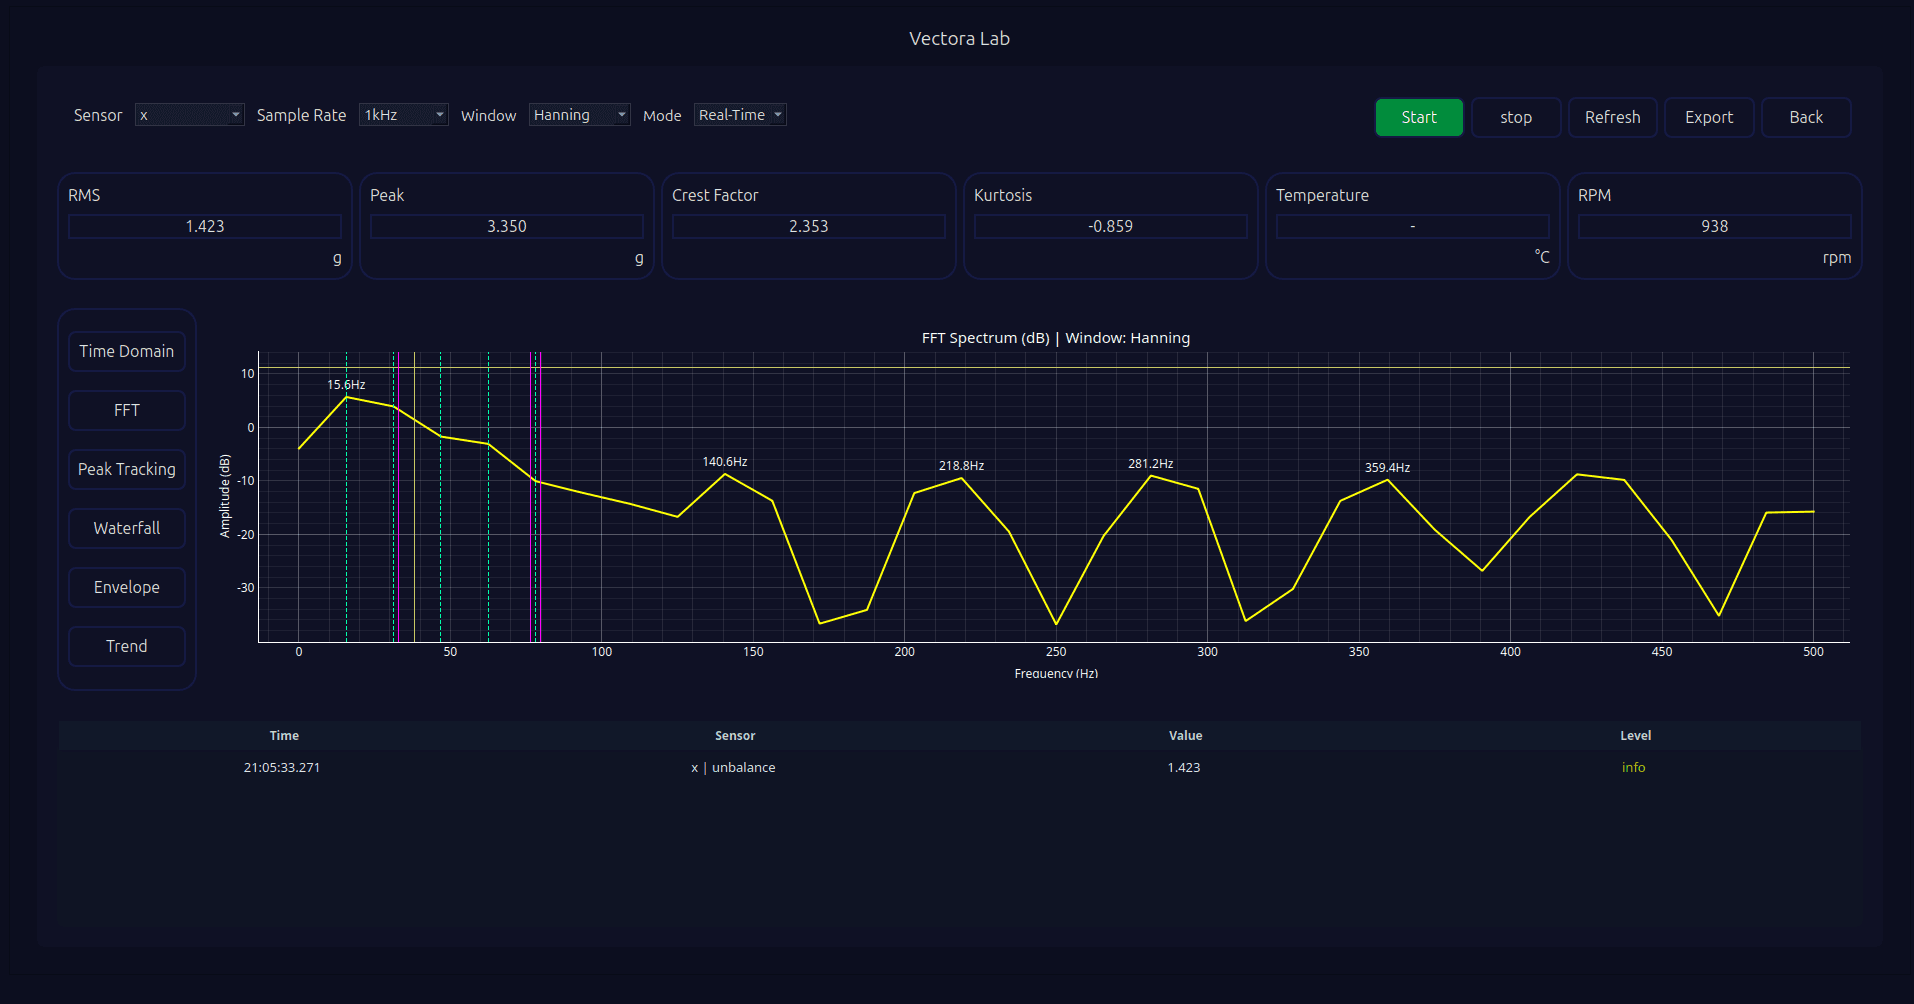Click the Level column header
Screen dimensions: 1914x1004
point(1635,735)
